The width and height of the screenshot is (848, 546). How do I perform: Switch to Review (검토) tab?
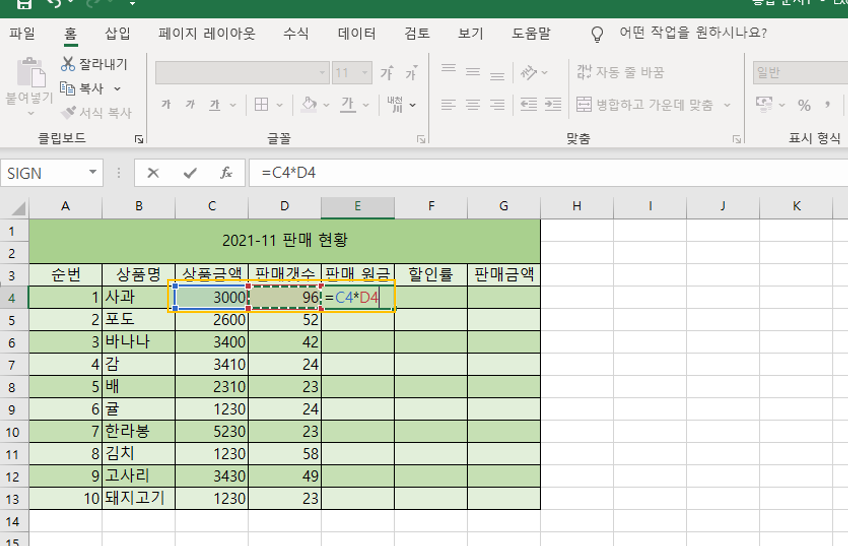(417, 34)
